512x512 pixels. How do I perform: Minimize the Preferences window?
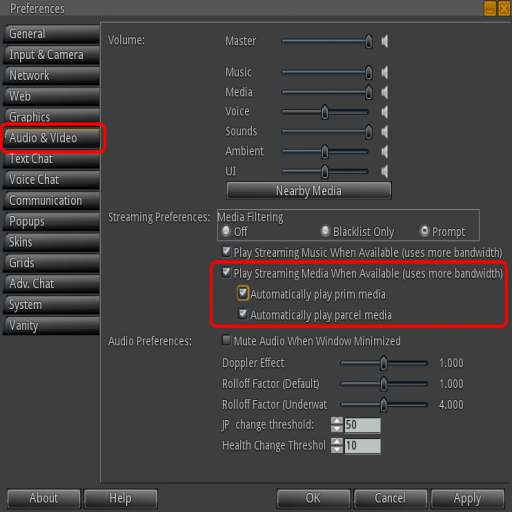[490, 8]
